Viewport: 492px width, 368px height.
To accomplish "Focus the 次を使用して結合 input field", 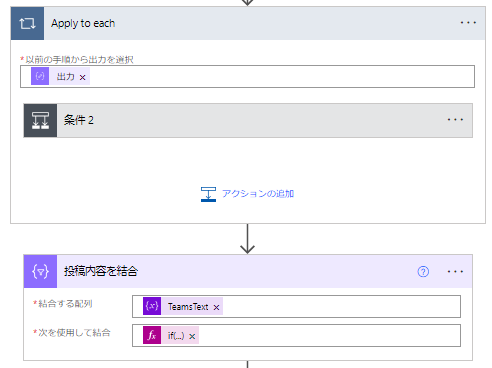I will click(296, 335).
